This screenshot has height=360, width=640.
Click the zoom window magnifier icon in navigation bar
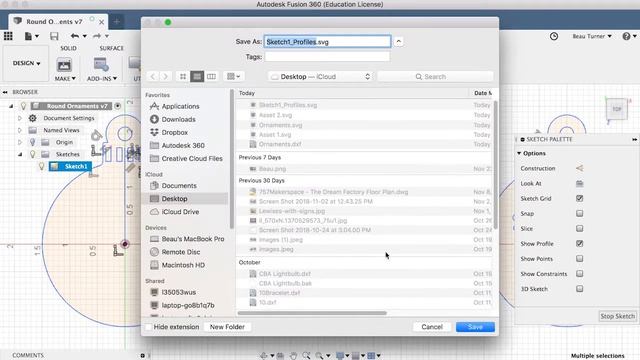pos(319,356)
